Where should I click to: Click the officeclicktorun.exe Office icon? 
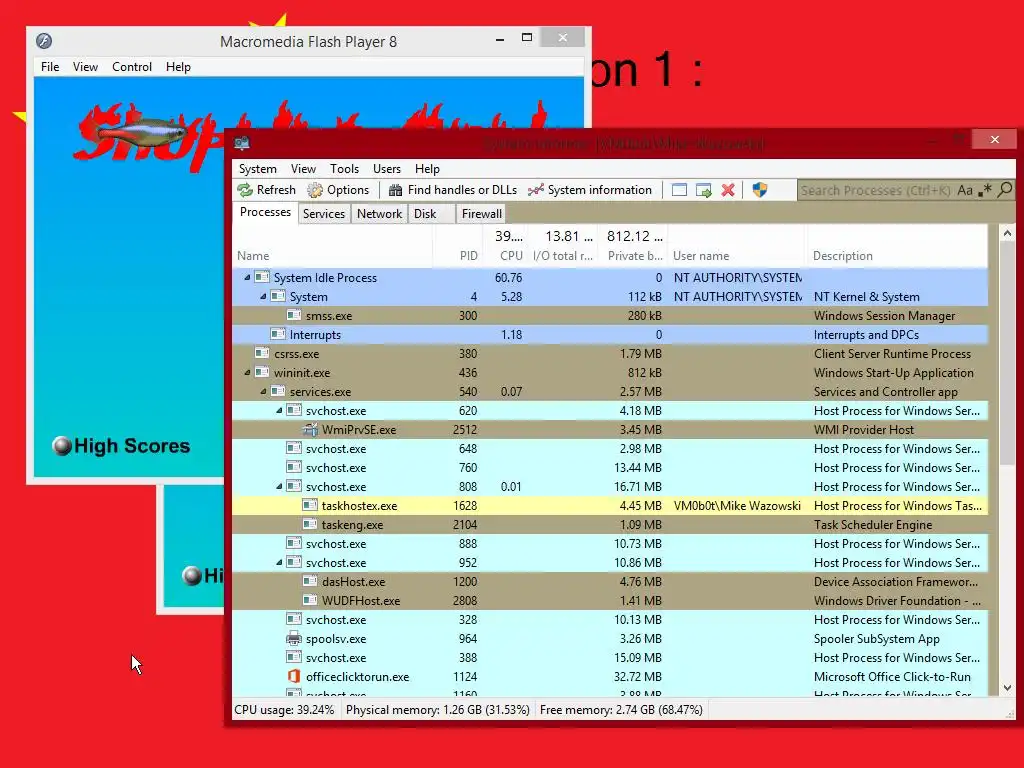294,677
